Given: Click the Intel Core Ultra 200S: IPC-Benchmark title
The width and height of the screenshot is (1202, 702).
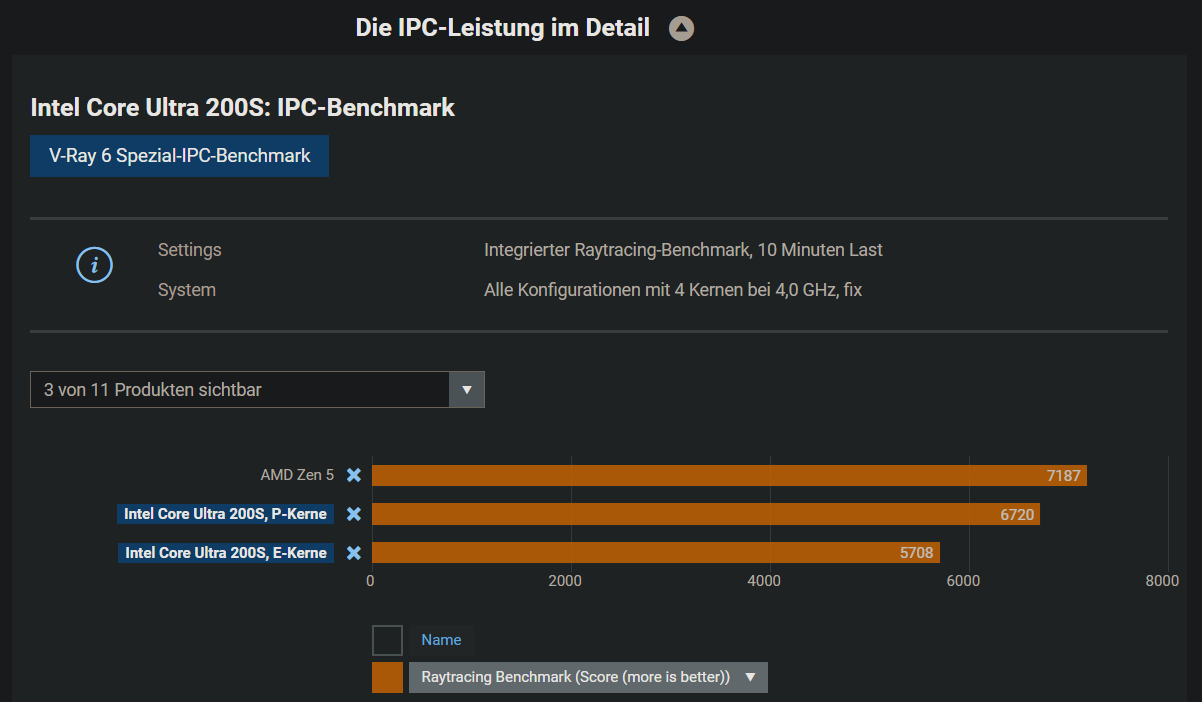Looking at the screenshot, I should click(x=243, y=108).
